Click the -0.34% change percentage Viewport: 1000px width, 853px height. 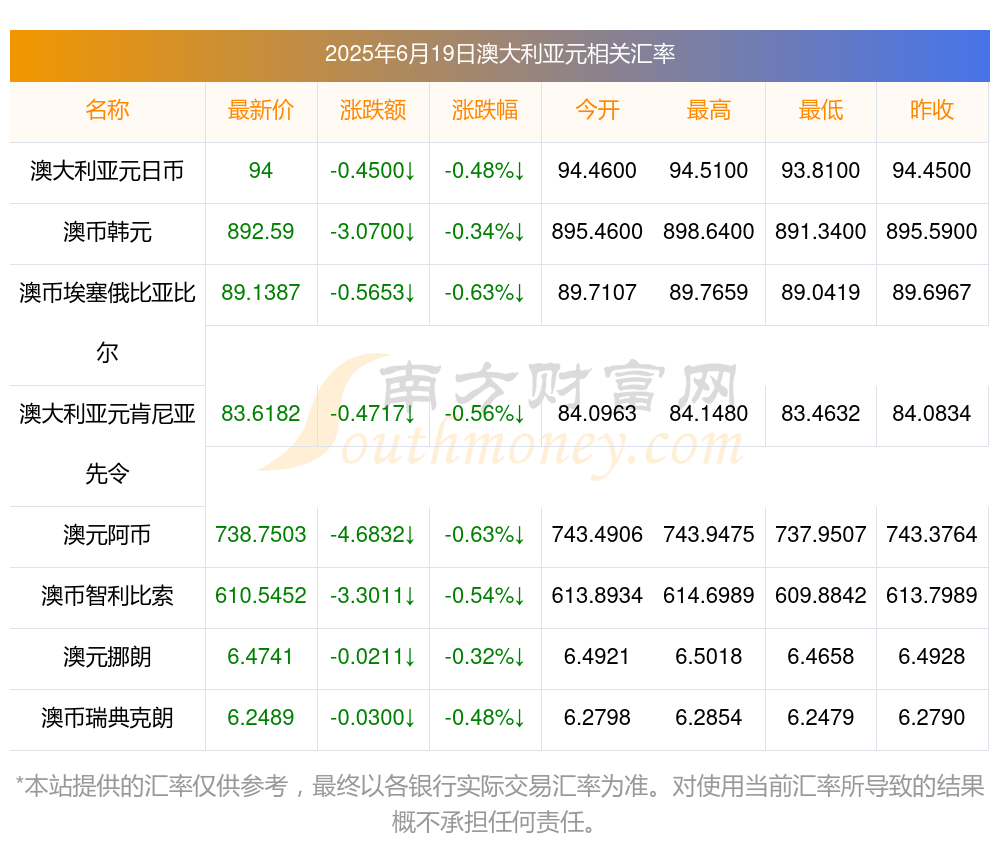coord(485,231)
